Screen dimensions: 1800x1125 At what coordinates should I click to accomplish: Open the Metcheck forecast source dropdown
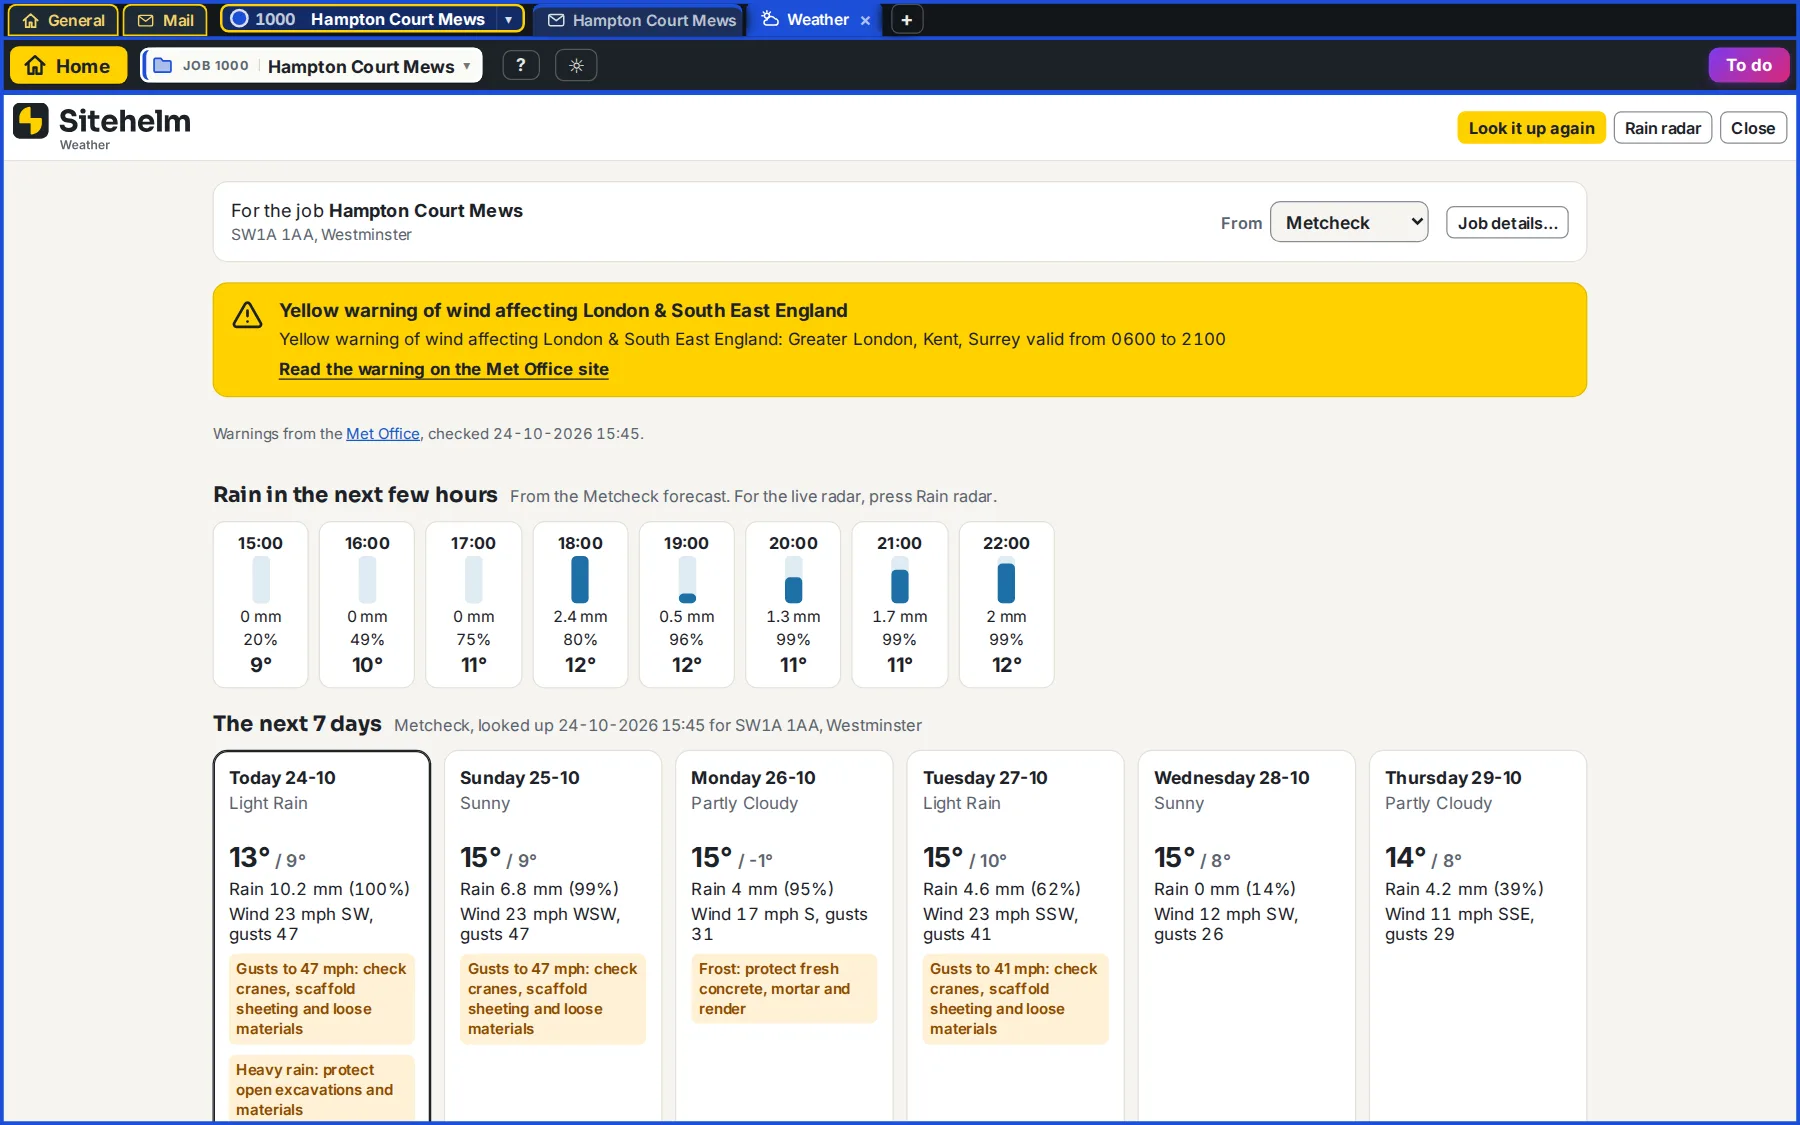pos(1349,222)
